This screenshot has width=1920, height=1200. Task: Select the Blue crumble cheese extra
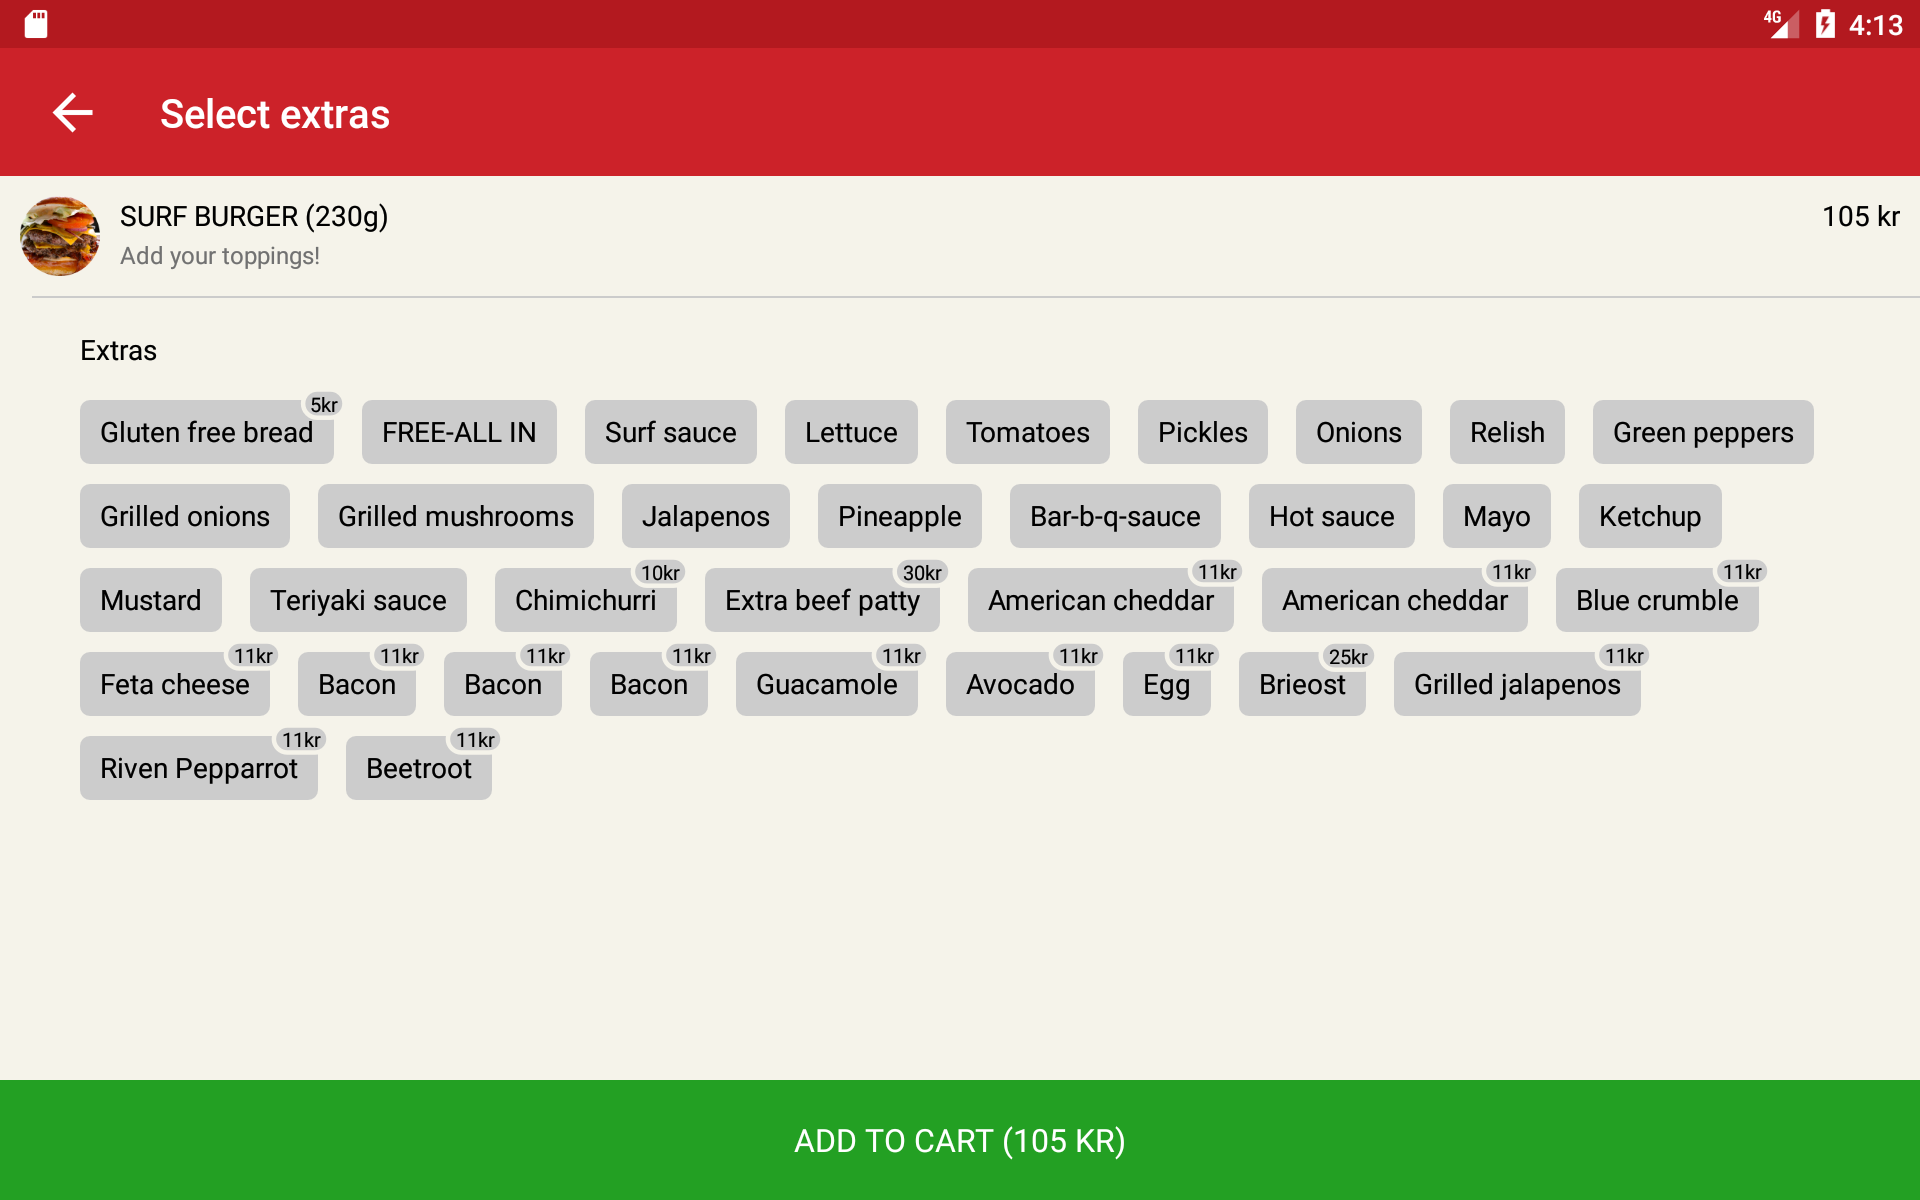[x=1656, y=600]
